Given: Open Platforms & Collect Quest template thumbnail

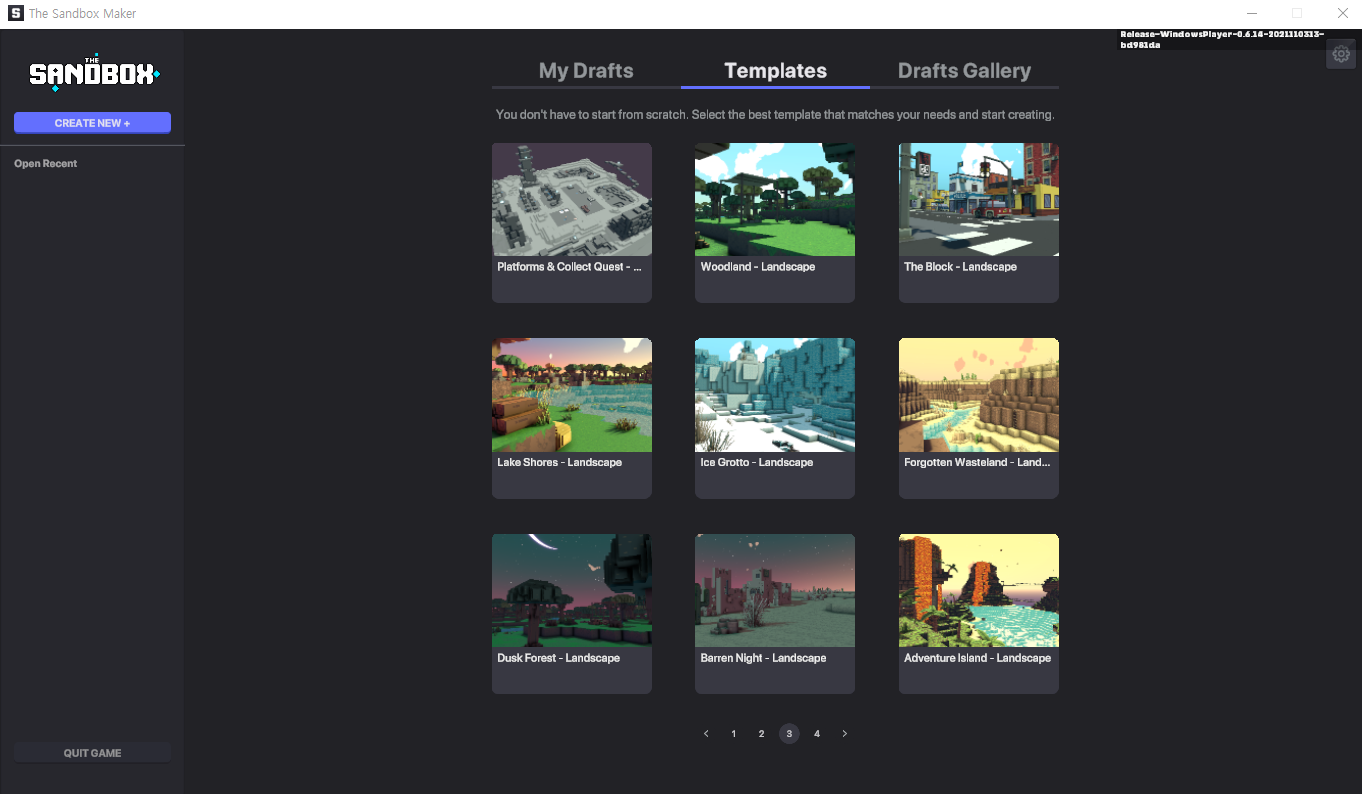Looking at the screenshot, I should coord(572,199).
